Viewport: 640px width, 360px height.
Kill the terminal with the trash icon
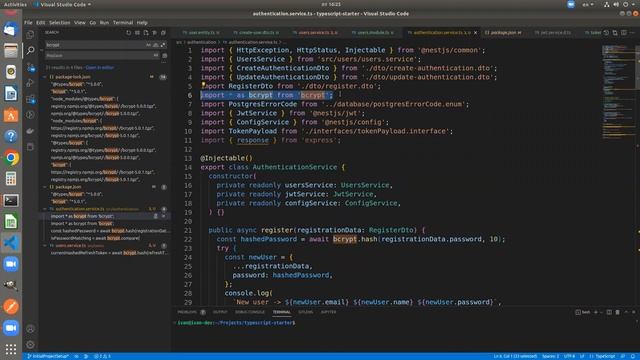(x=618, y=312)
